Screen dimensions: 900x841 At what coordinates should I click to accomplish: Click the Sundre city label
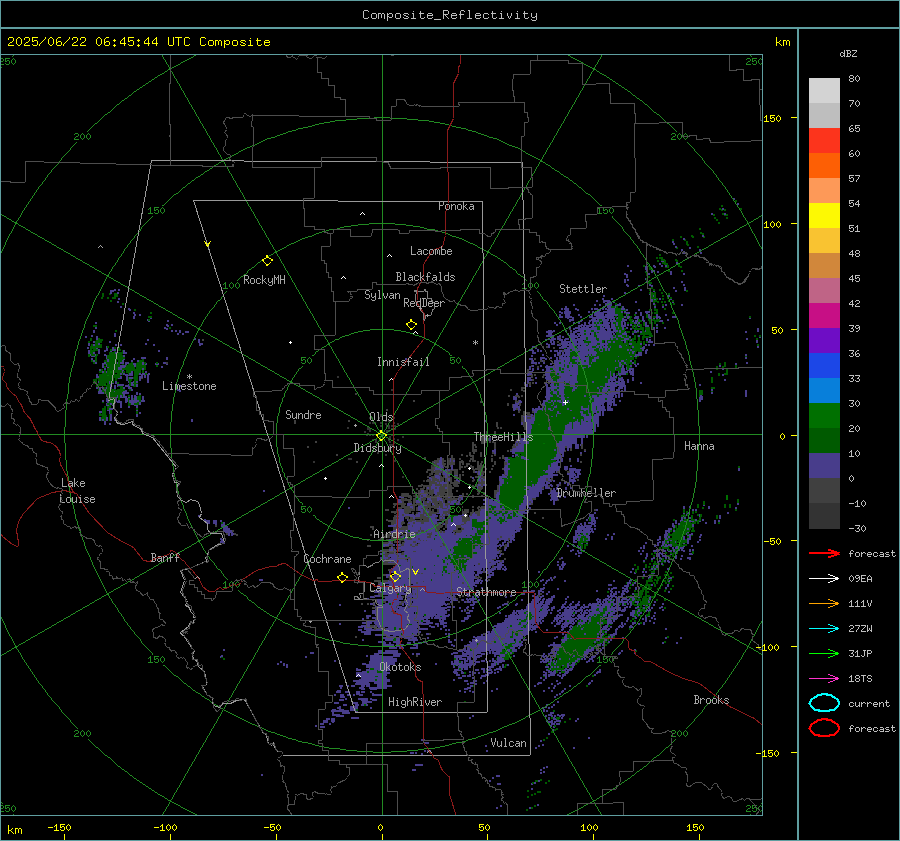pos(303,414)
